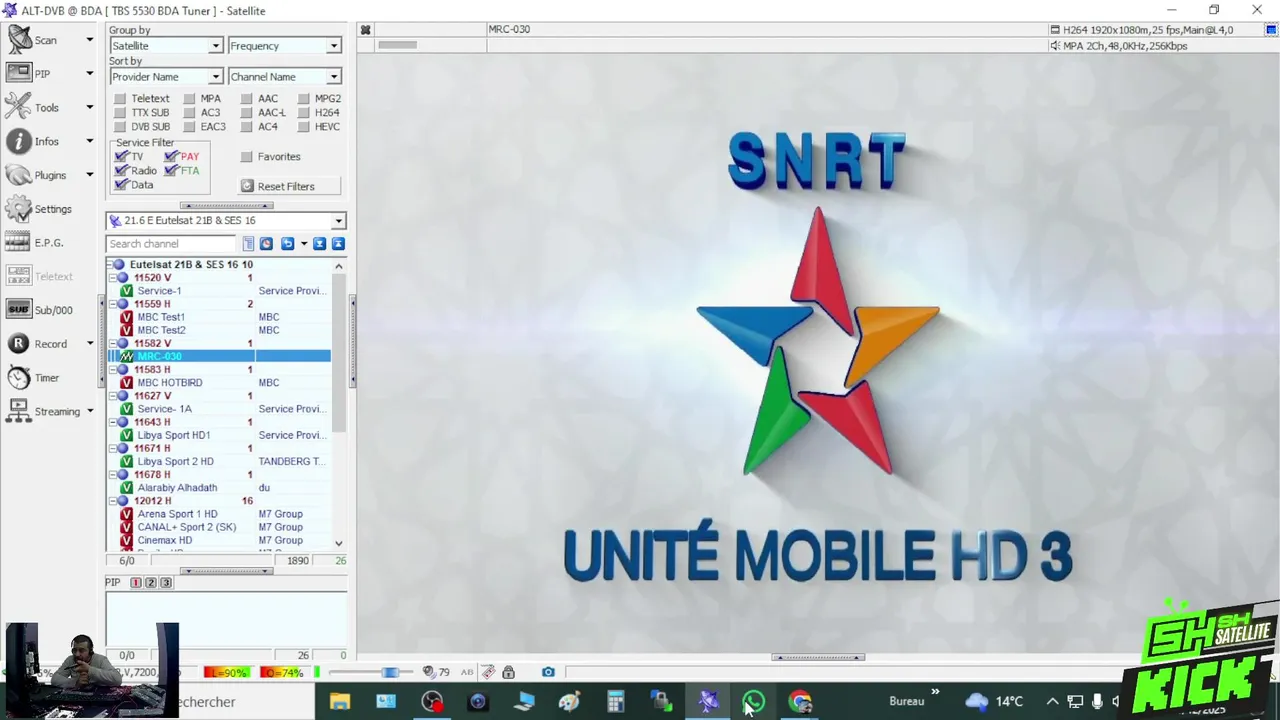Click the Reset Filters button
Viewport: 1280px width, 720px height.
tap(290, 186)
